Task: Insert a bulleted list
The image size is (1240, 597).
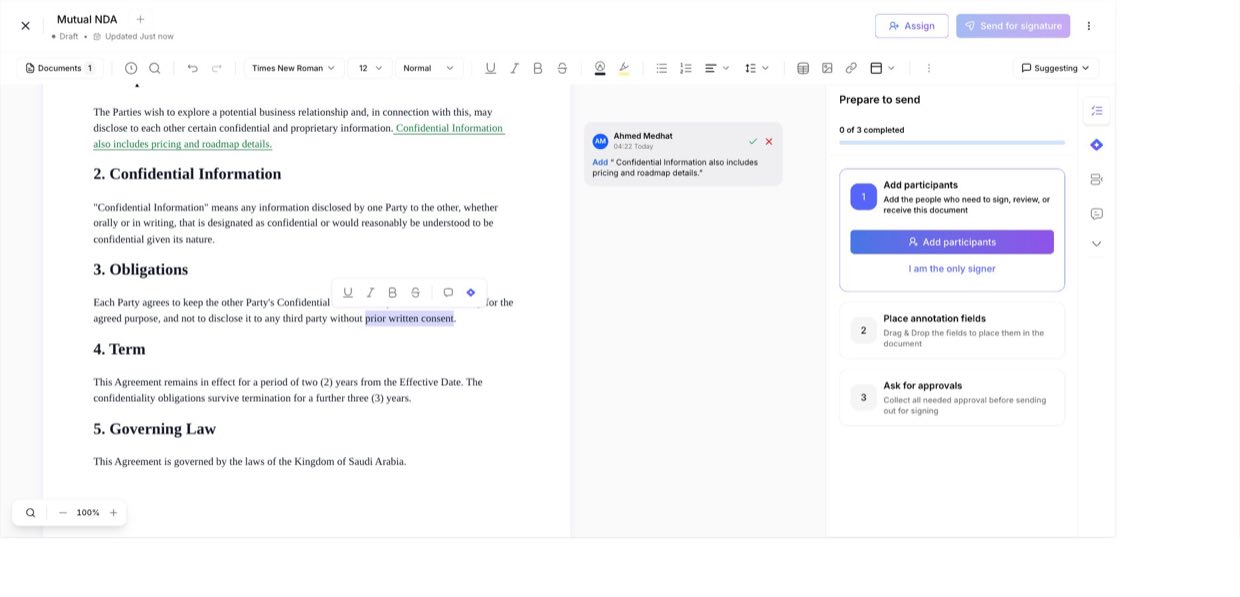Action: click(x=661, y=68)
